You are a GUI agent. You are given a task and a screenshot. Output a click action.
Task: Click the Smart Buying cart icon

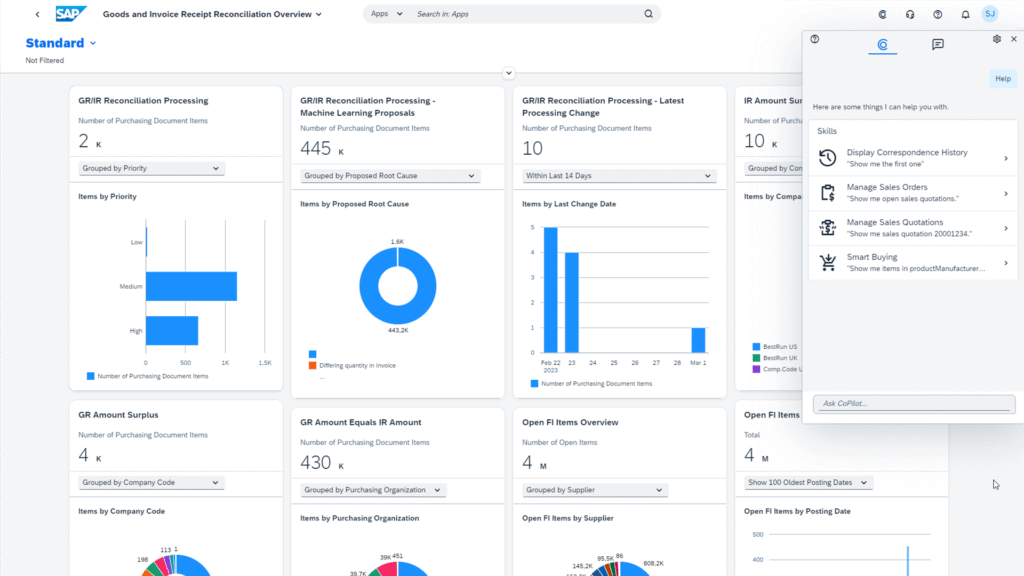[x=827, y=263]
